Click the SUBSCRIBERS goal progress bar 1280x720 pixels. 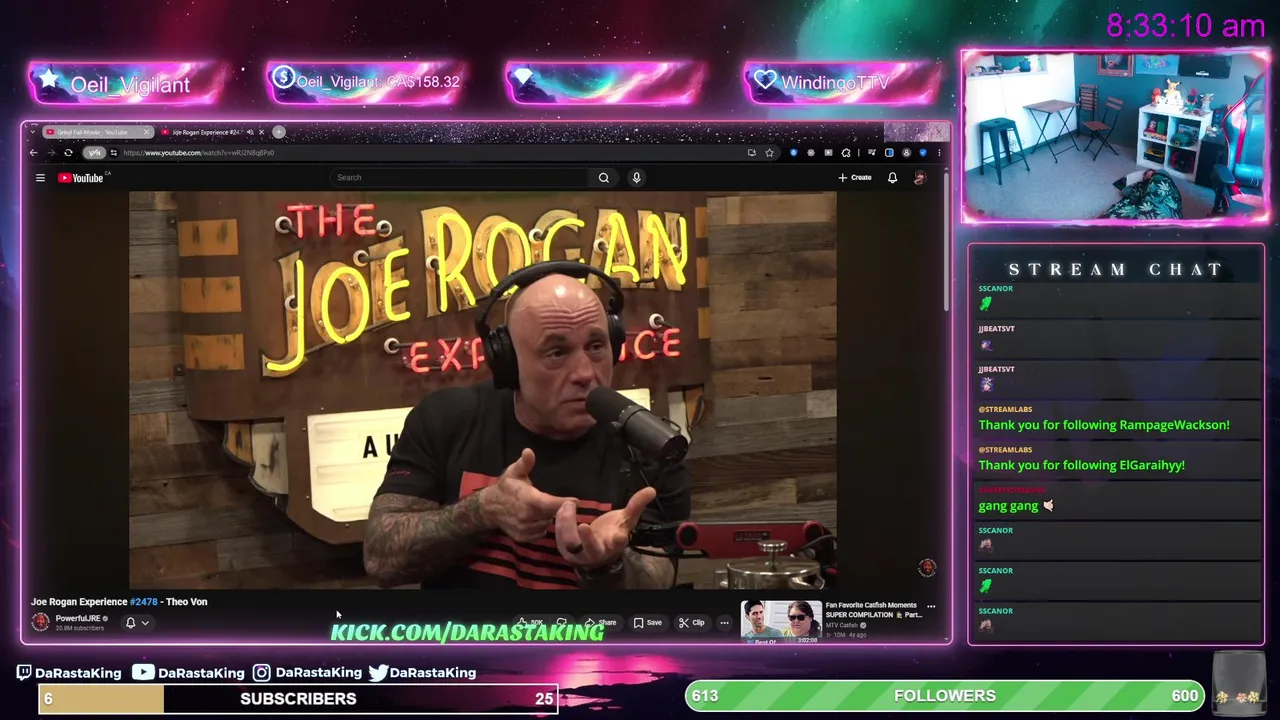[298, 699]
